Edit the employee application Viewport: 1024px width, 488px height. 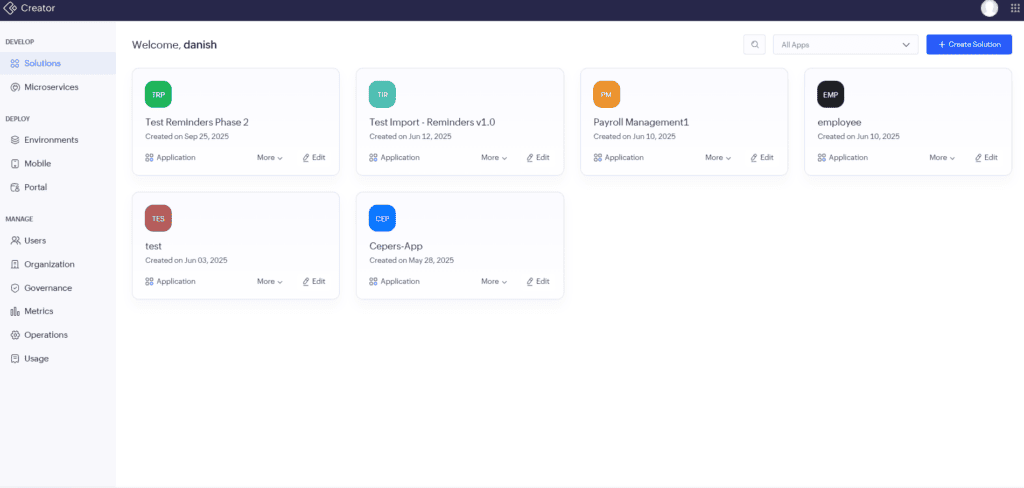coord(986,157)
